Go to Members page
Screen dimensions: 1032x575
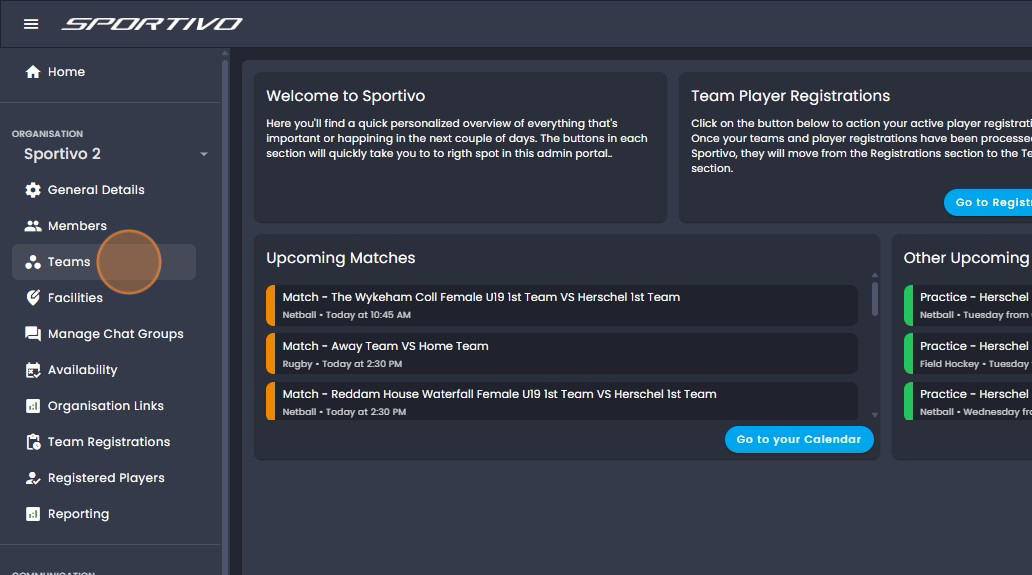click(104, 226)
